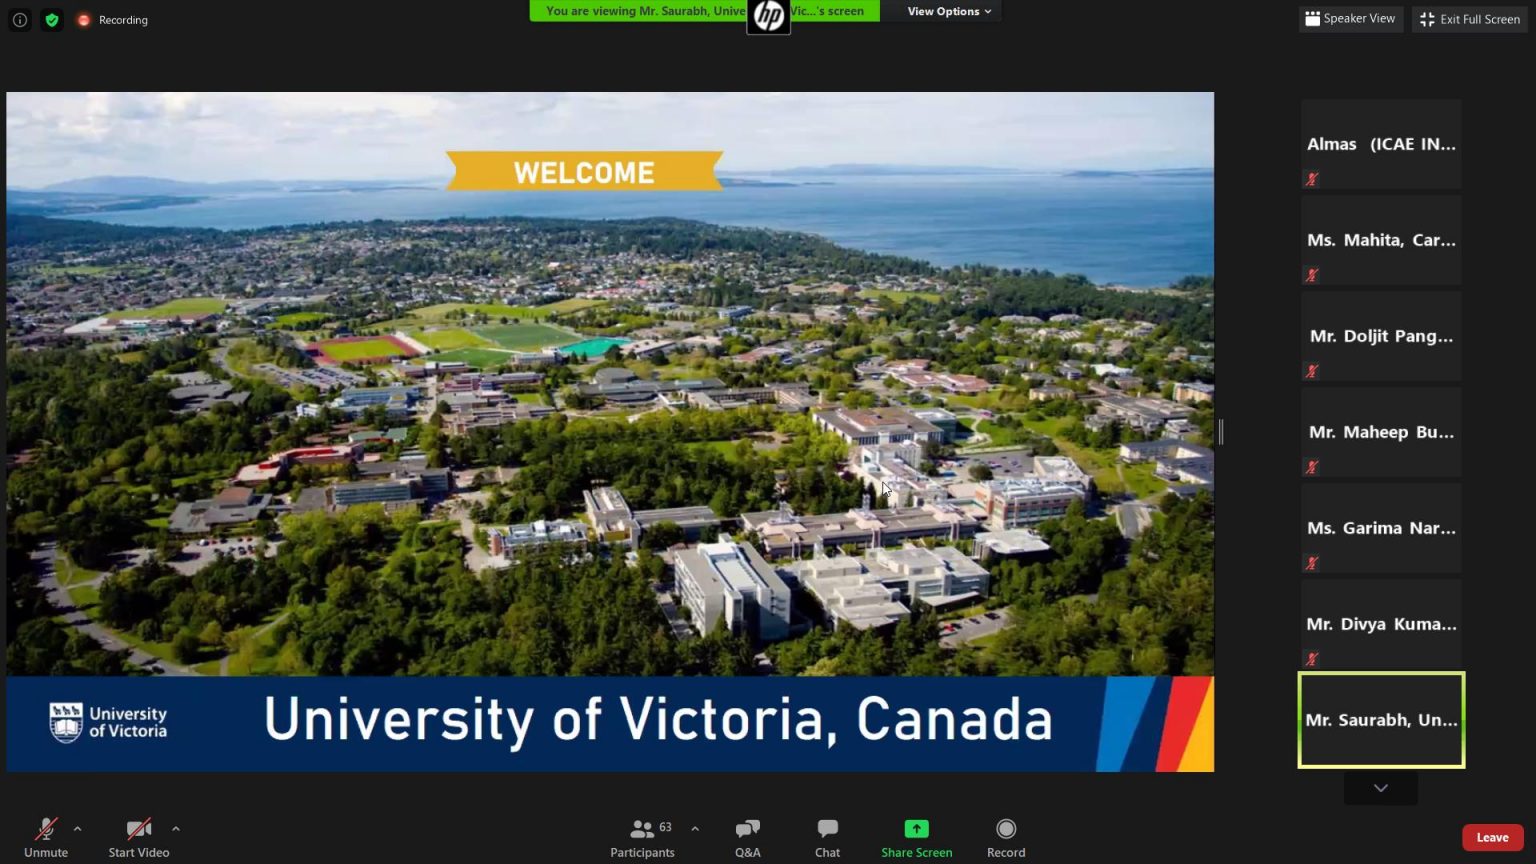The height and width of the screenshot is (864, 1536).
Task: Click the red Leave button
Action: tap(1492, 838)
